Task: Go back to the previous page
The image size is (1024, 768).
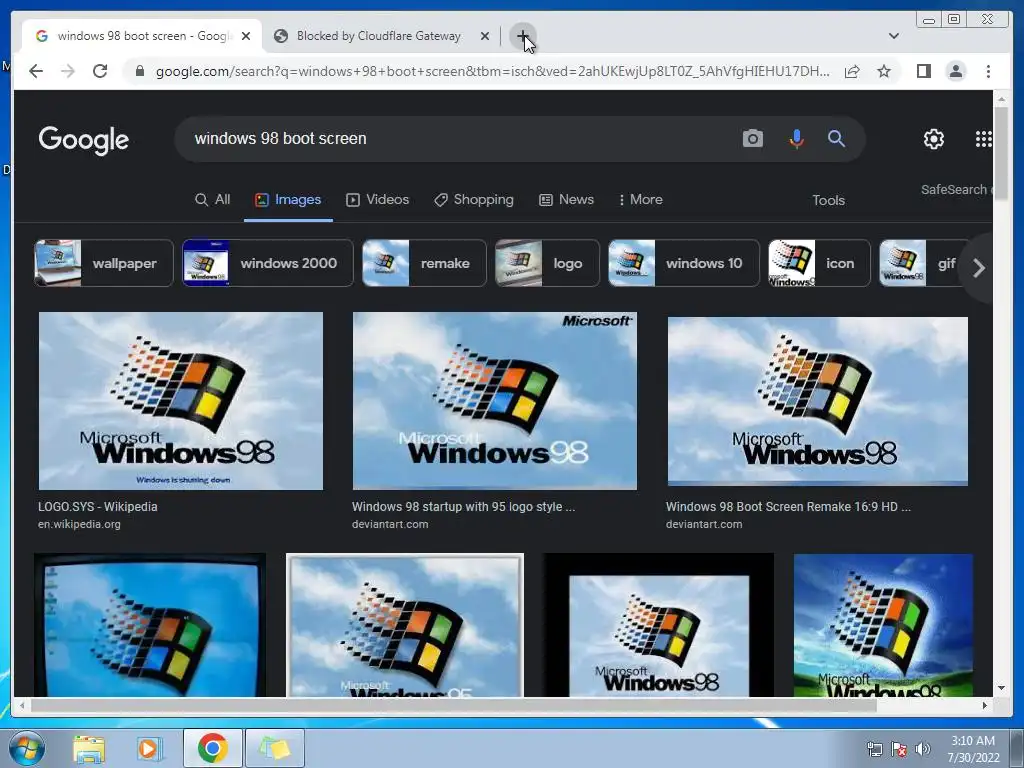Action: click(x=36, y=71)
